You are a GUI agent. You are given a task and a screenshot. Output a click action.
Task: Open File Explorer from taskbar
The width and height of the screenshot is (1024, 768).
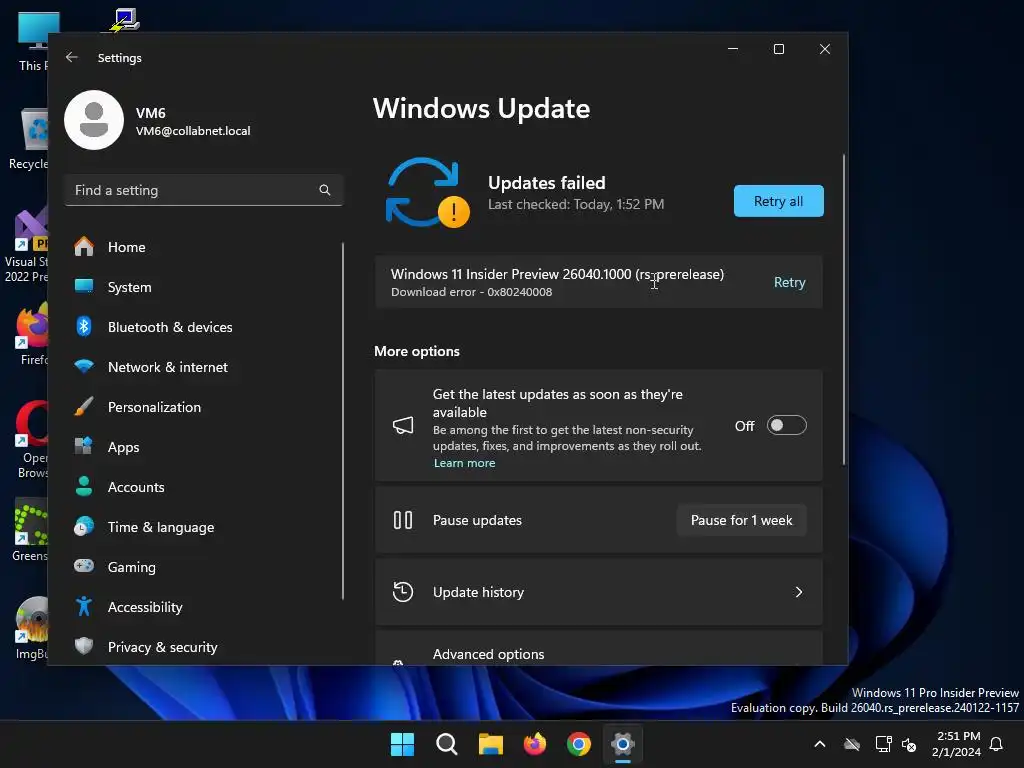(490, 744)
